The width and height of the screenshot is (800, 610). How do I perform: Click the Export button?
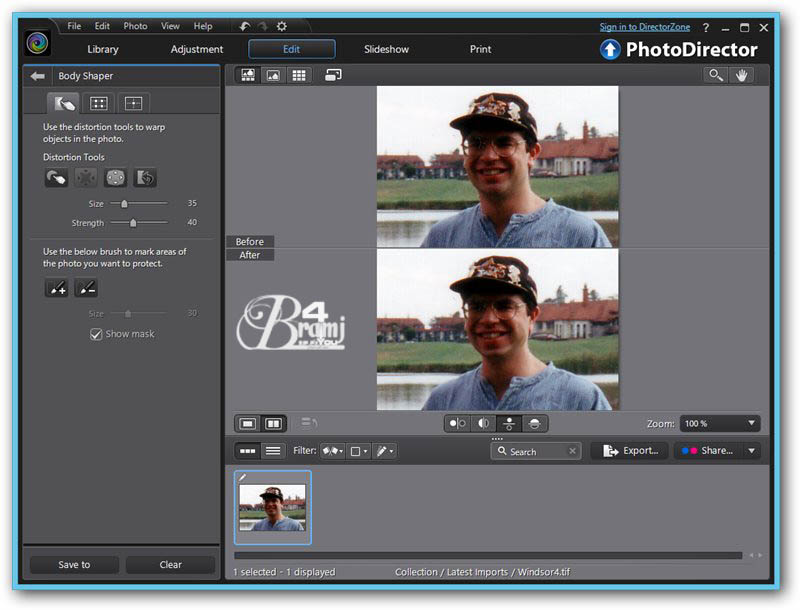(630, 451)
